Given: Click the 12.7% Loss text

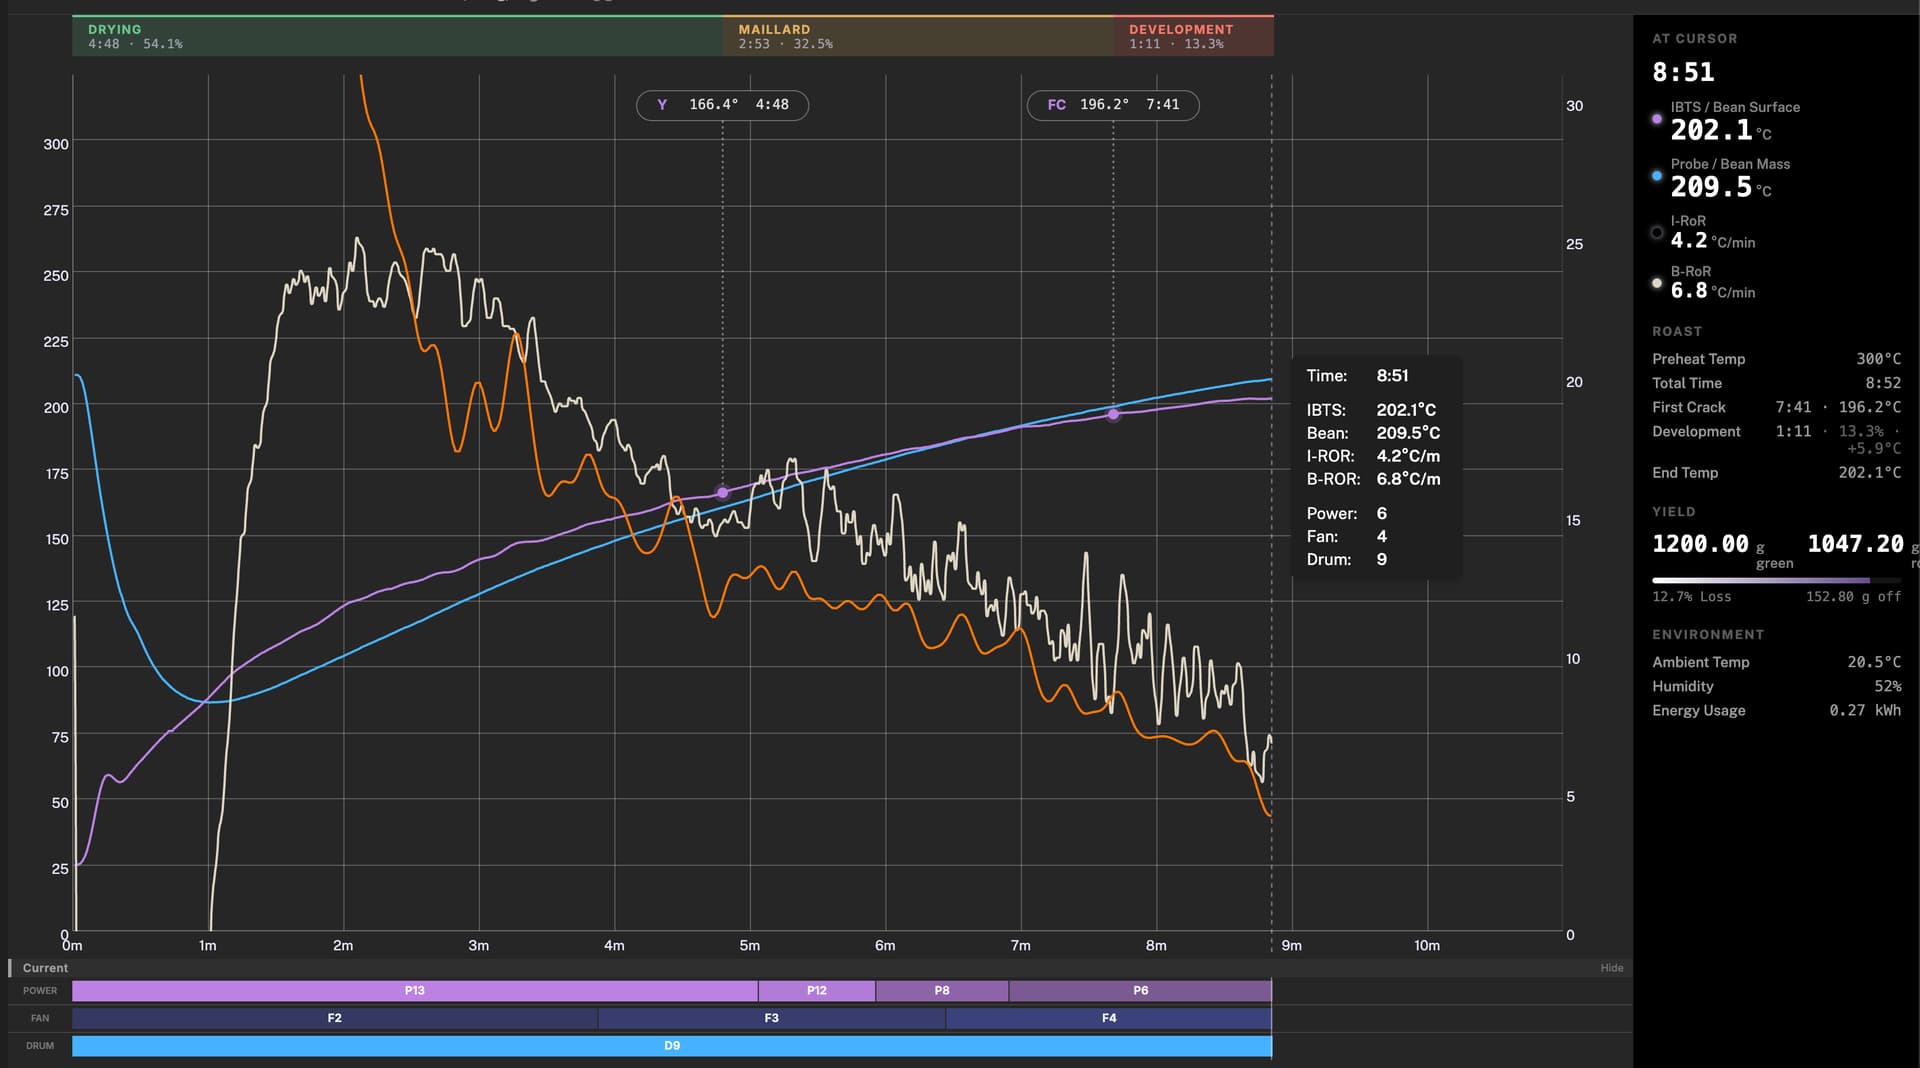Looking at the screenshot, I should point(1691,597).
